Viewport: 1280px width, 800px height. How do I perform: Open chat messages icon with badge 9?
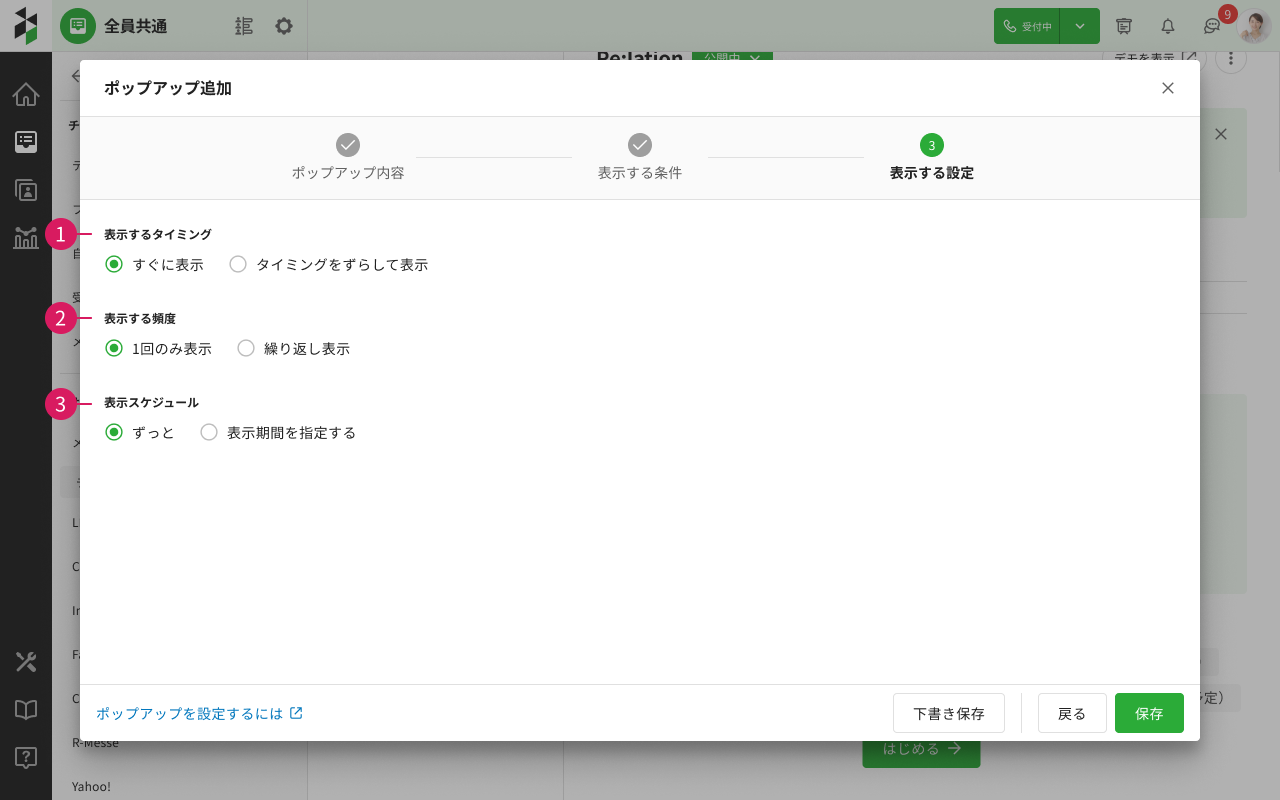click(1212, 26)
